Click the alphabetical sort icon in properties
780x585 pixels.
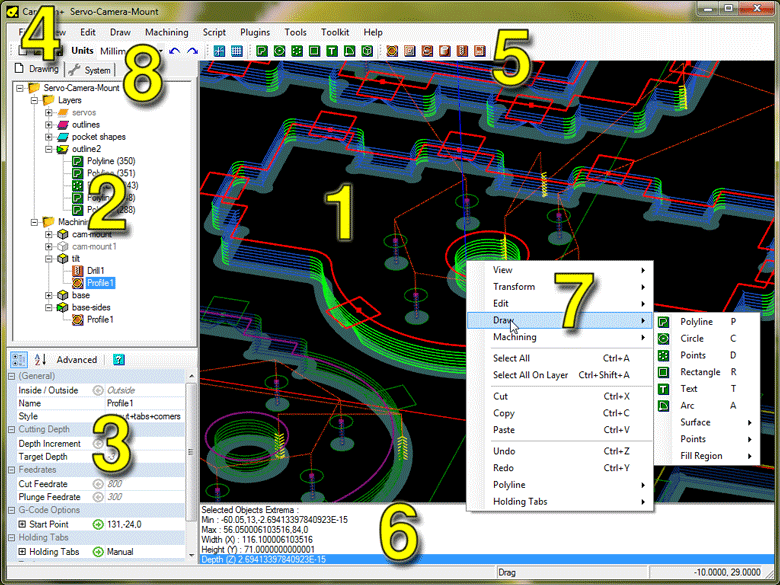(x=41, y=359)
